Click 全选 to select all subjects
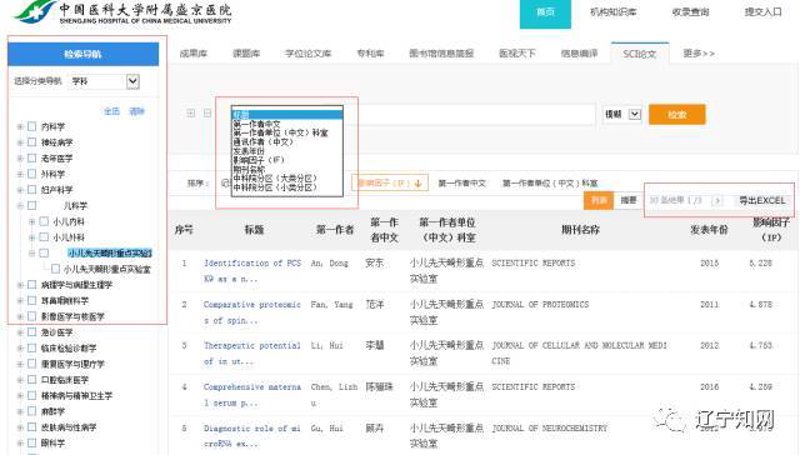Screen dimensions: 800x455 [x=111, y=111]
